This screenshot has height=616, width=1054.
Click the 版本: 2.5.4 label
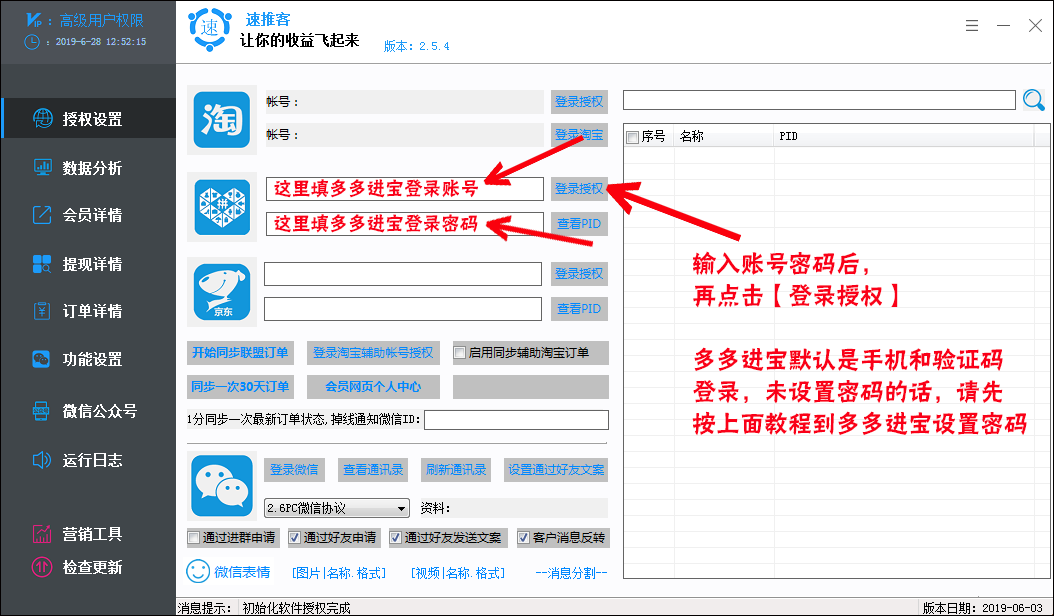[x=417, y=46]
